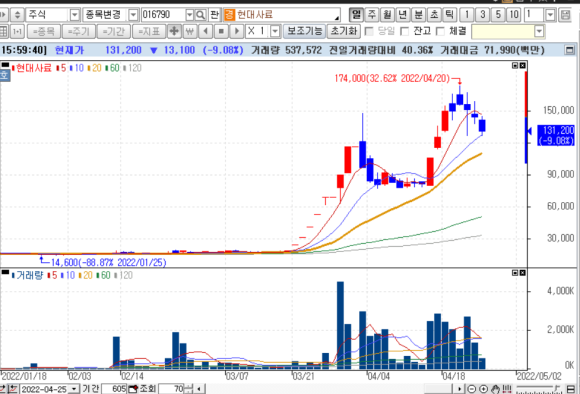Close the volume panel with X
Viewport: 580px width, 394px height.
click(x=522, y=273)
